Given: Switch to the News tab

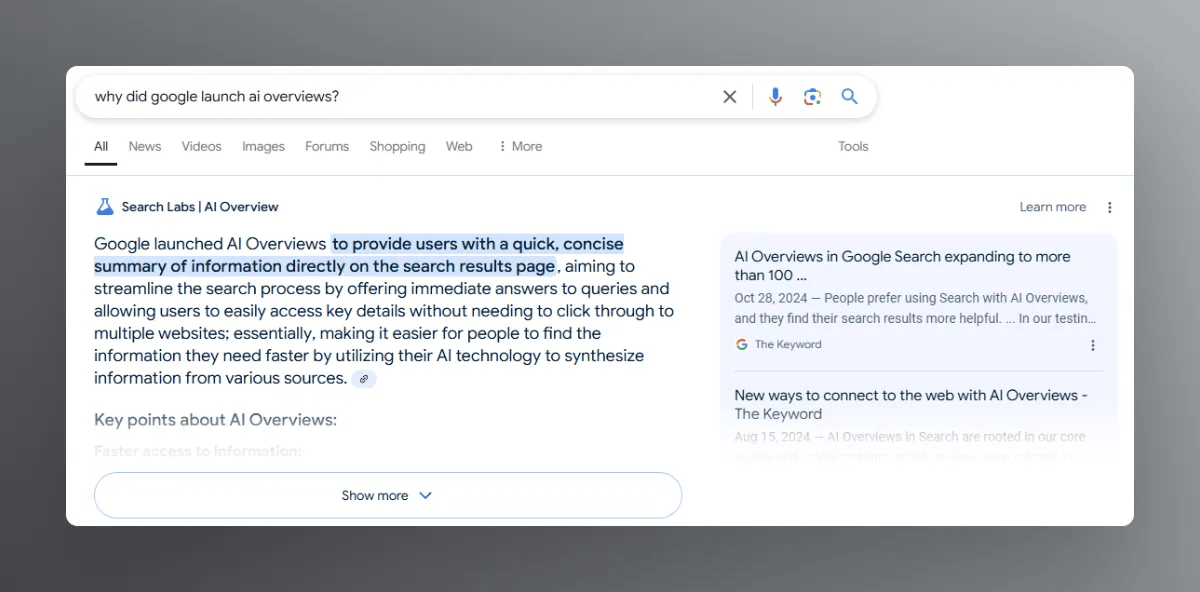Looking at the screenshot, I should pos(145,146).
